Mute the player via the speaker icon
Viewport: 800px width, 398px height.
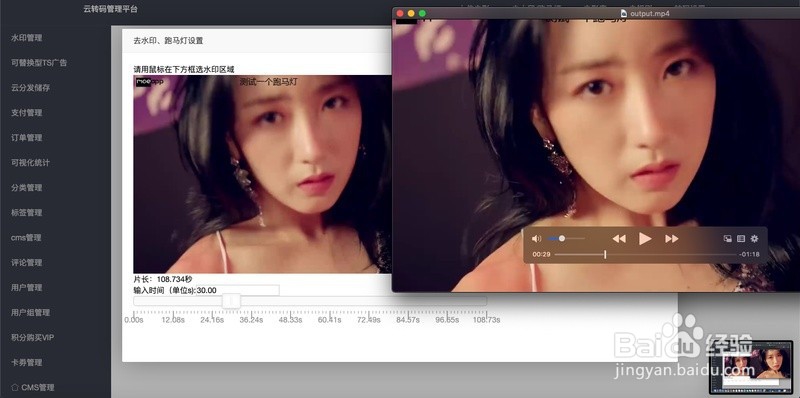point(536,239)
